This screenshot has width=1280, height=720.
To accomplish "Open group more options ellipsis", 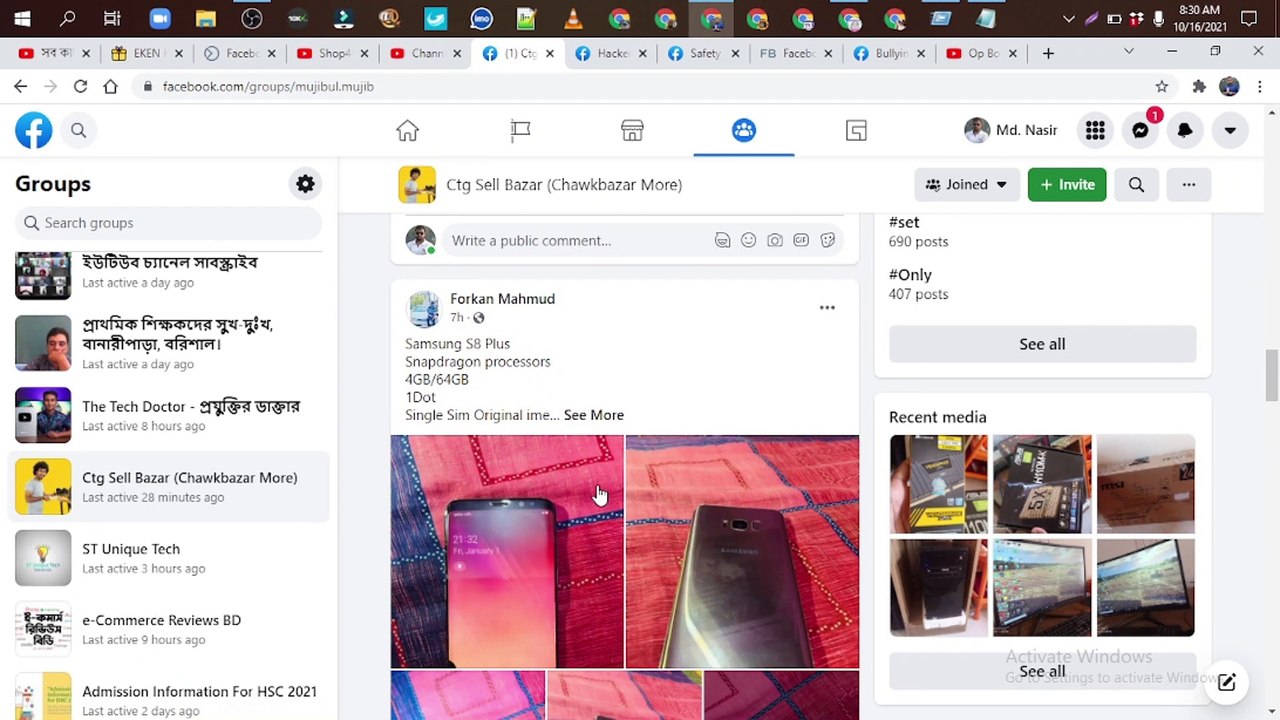I will point(1188,184).
